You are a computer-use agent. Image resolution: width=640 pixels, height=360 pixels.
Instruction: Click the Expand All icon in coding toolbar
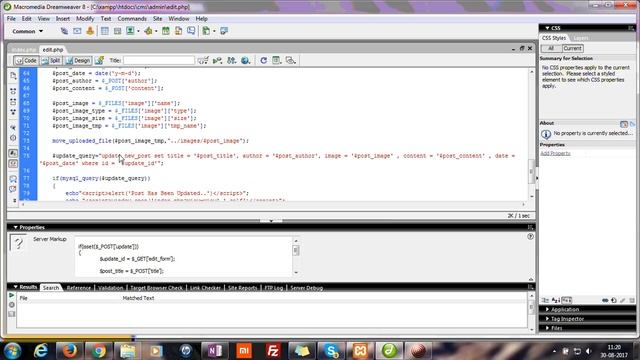pos(13,112)
